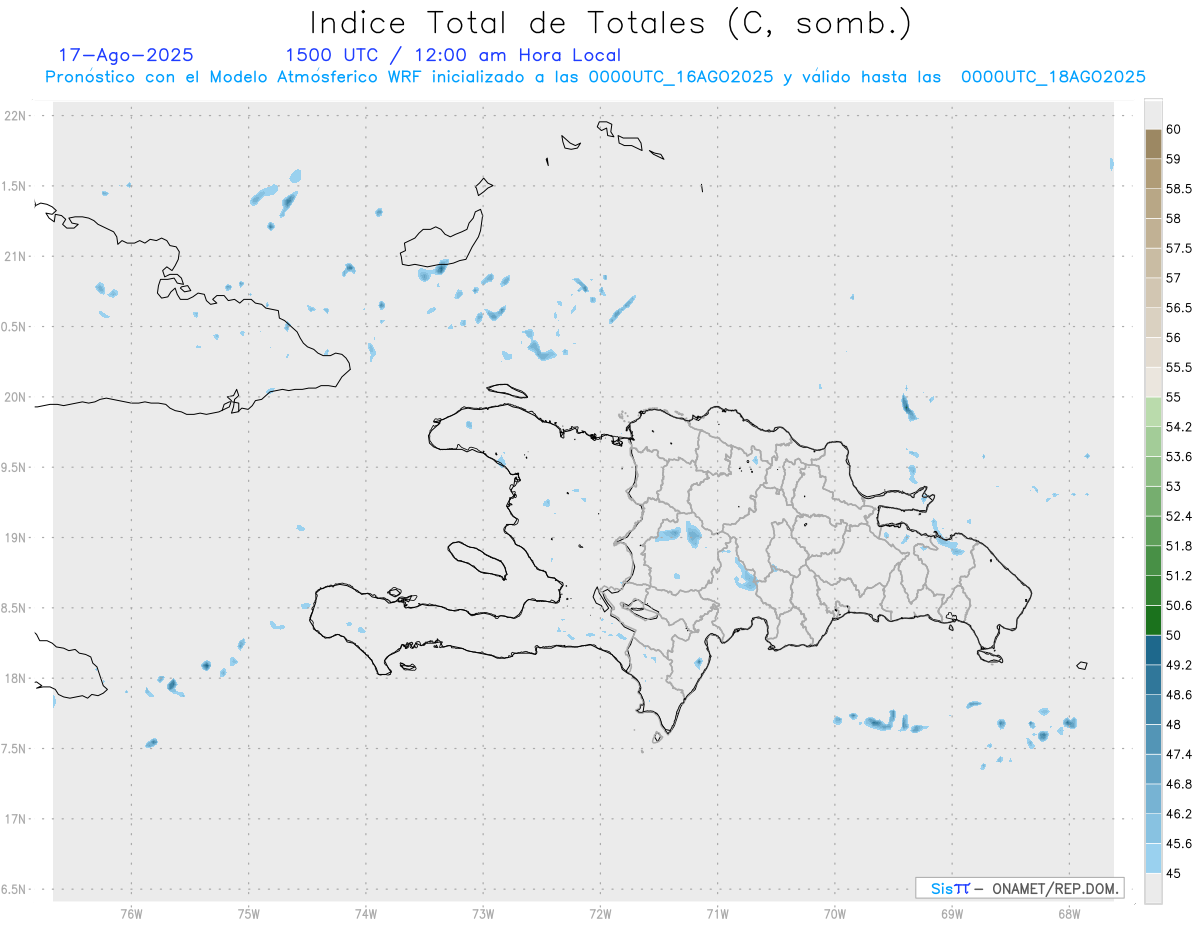
Task: Click the colorbar value '50'
Action: pyautogui.click(x=1172, y=635)
